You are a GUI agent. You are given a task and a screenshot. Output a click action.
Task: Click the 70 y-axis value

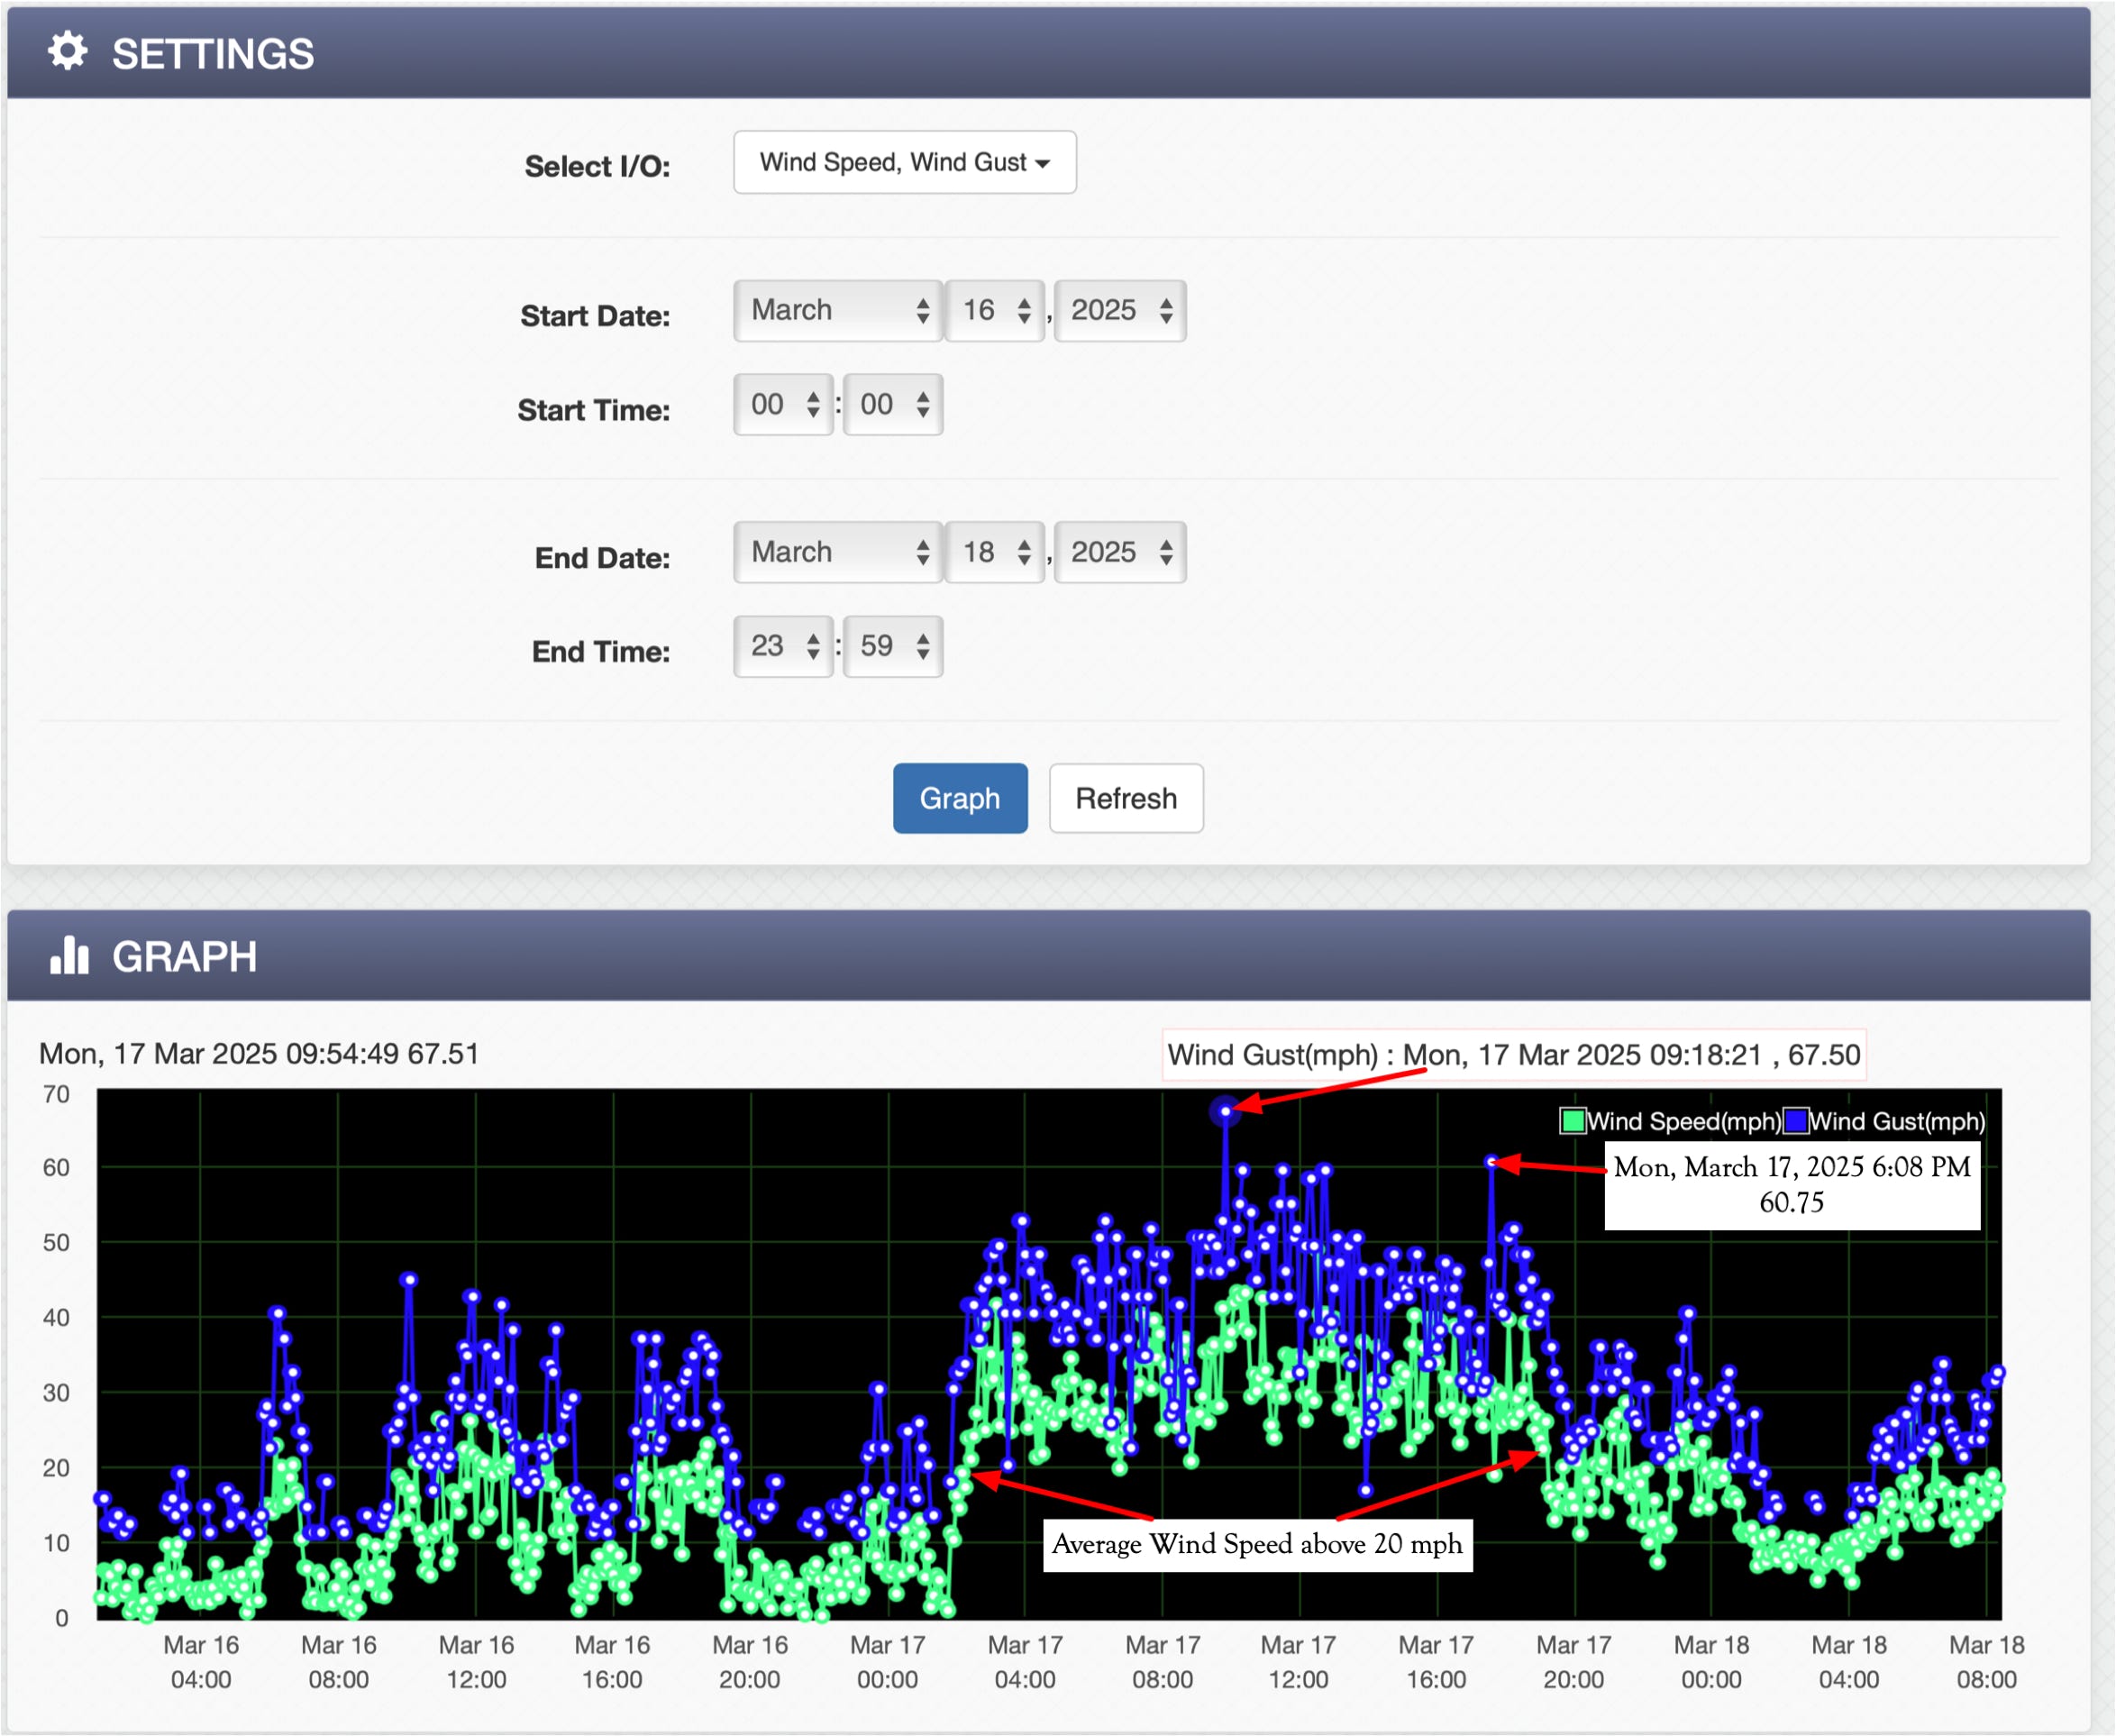pos(56,1094)
